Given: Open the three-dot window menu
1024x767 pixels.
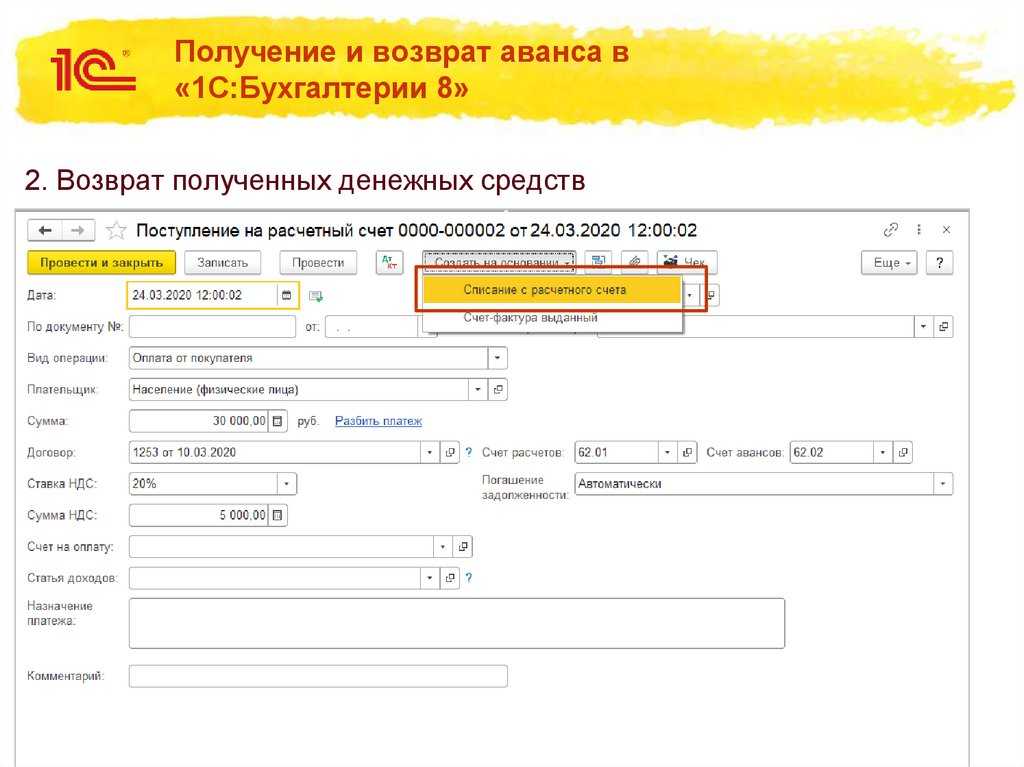Looking at the screenshot, I should pyautogui.click(x=919, y=230).
